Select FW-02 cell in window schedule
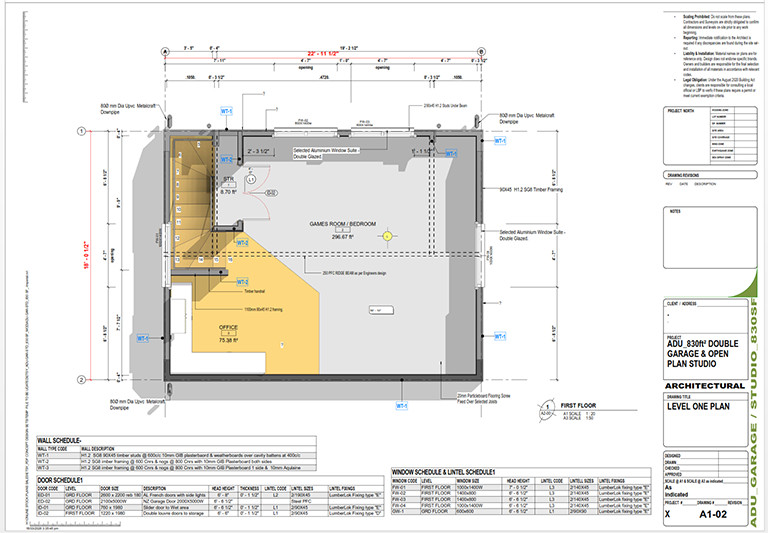This screenshot has width=768, height=533. [x=406, y=493]
